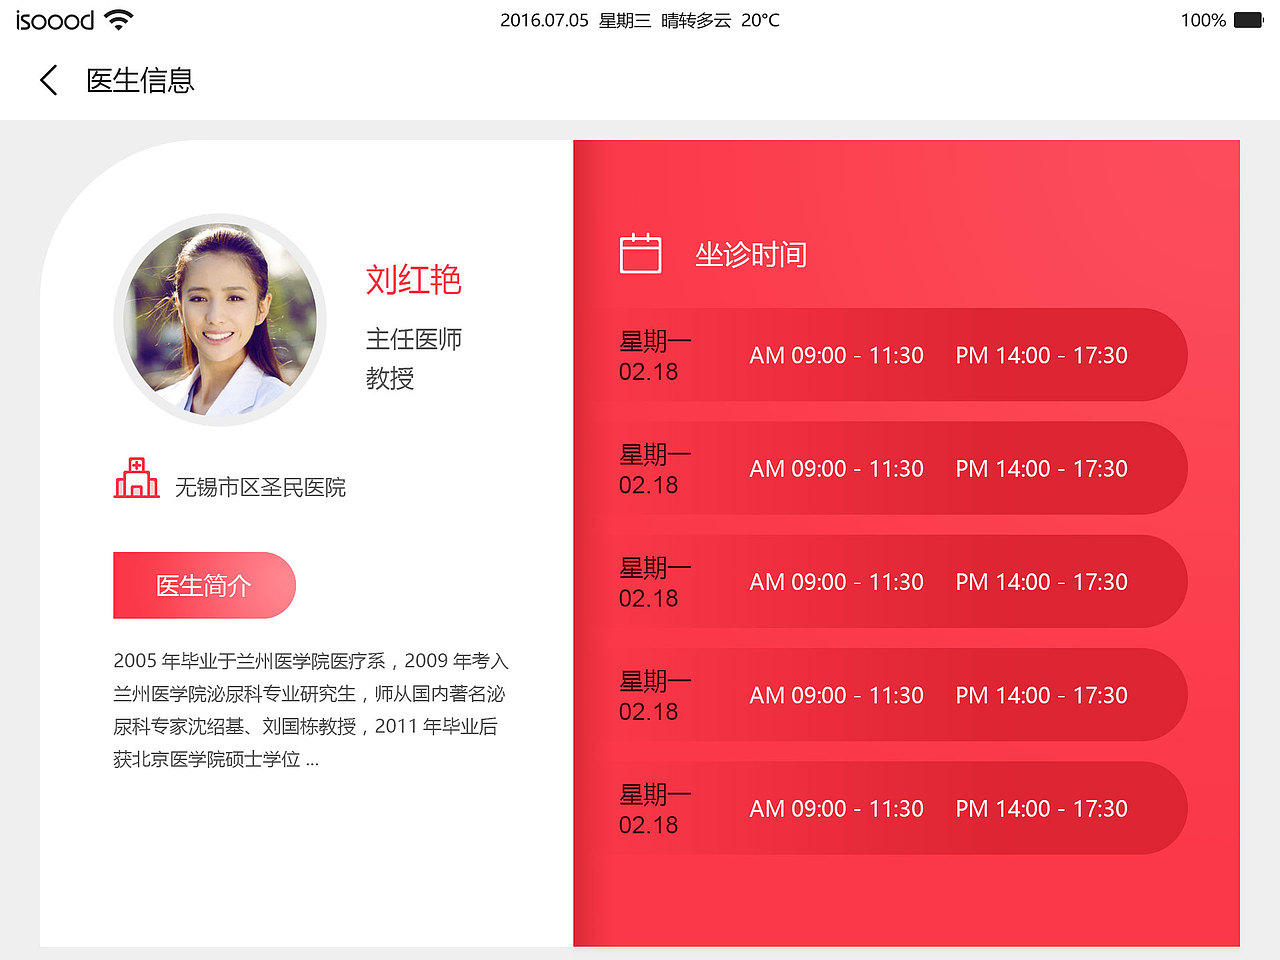
Task: Tap the battery icon in status bar
Action: (x=1248, y=20)
